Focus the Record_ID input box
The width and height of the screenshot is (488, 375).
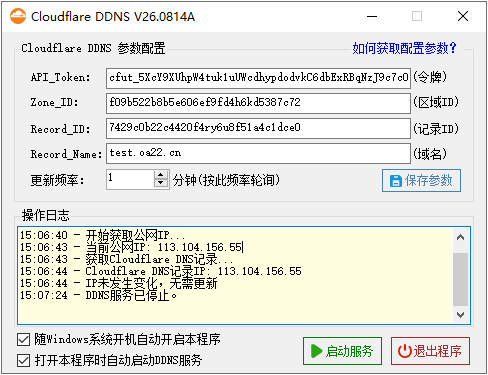pos(258,128)
